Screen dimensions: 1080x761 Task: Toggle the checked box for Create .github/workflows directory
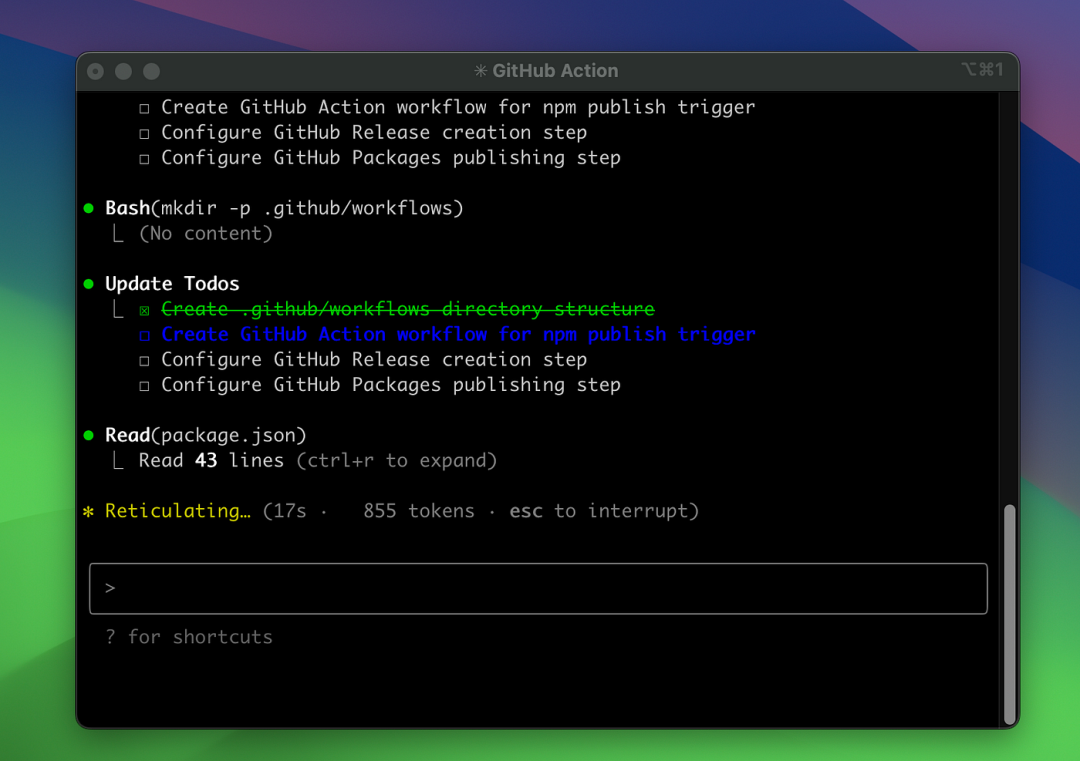point(145,310)
